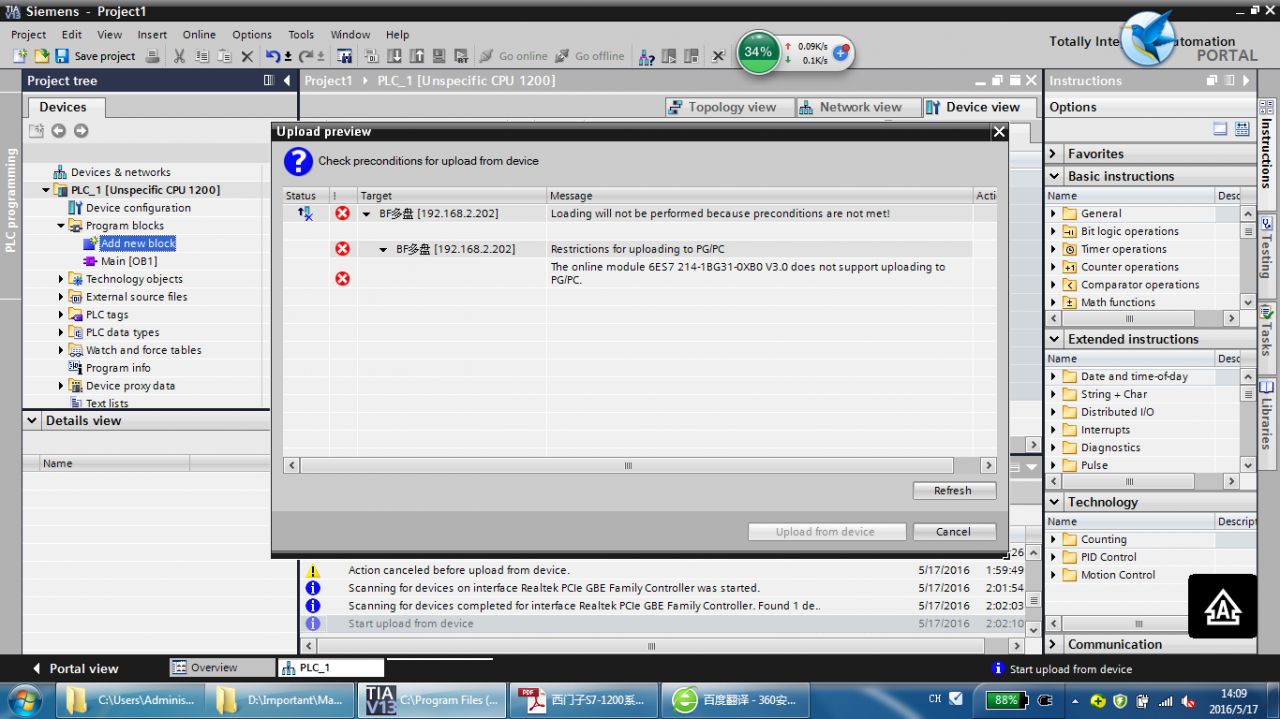Image resolution: width=1280 pixels, height=719 pixels.
Task: Open the Online menu
Action: [x=199, y=34]
